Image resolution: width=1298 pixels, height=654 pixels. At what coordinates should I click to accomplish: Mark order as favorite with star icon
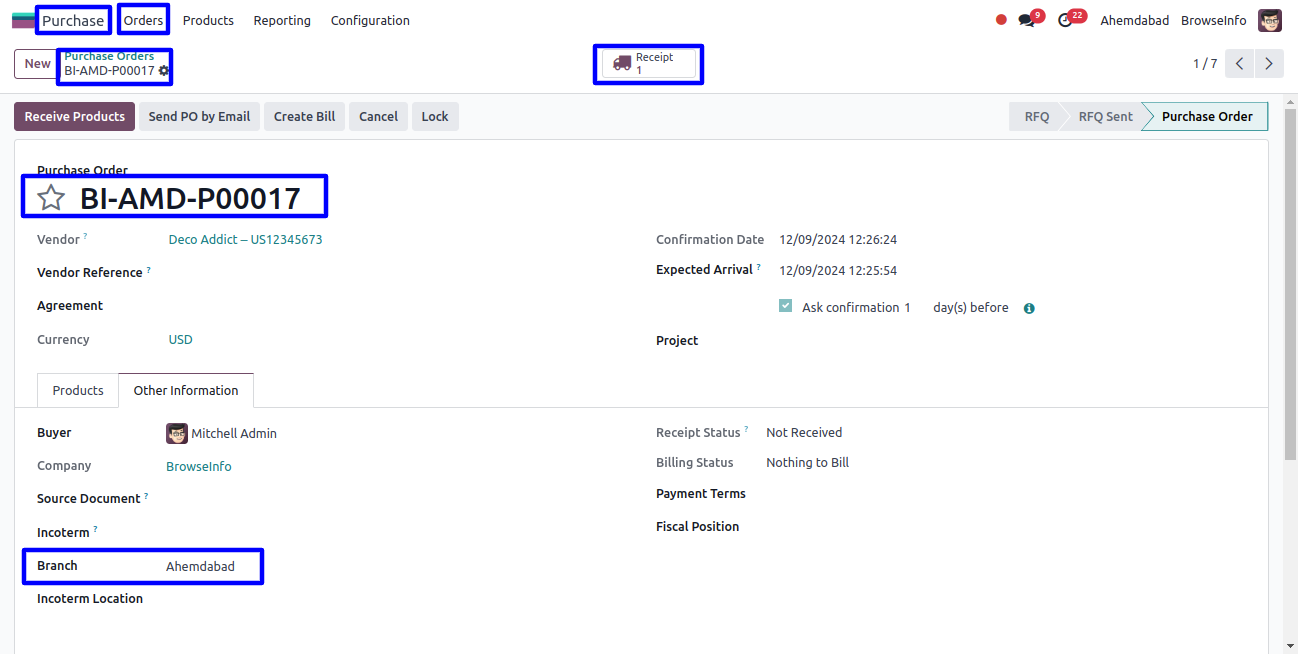pyautogui.click(x=51, y=198)
